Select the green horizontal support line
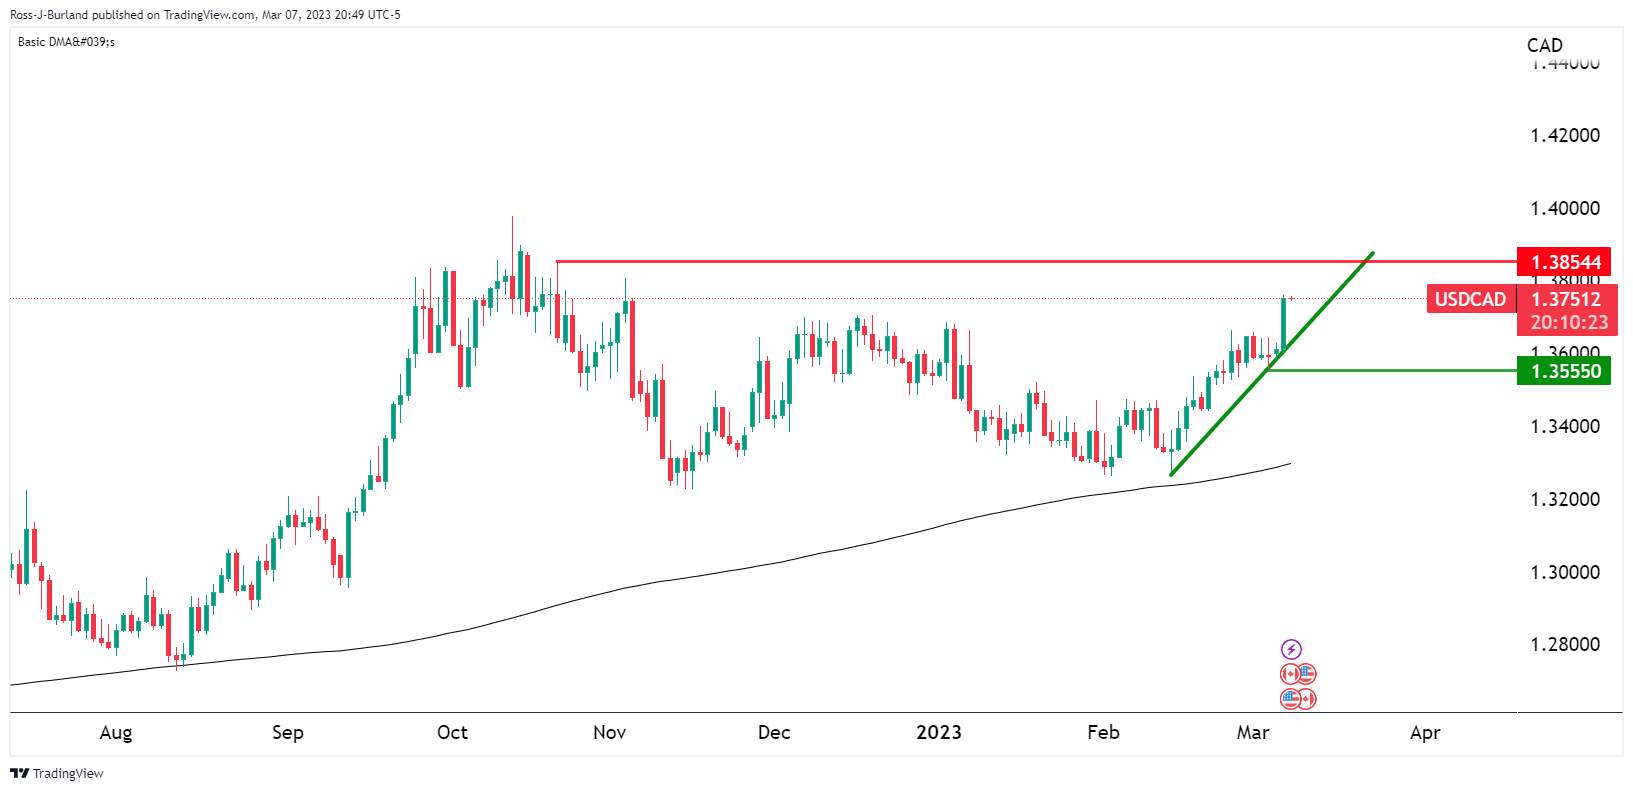1633x791 pixels. point(1390,371)
